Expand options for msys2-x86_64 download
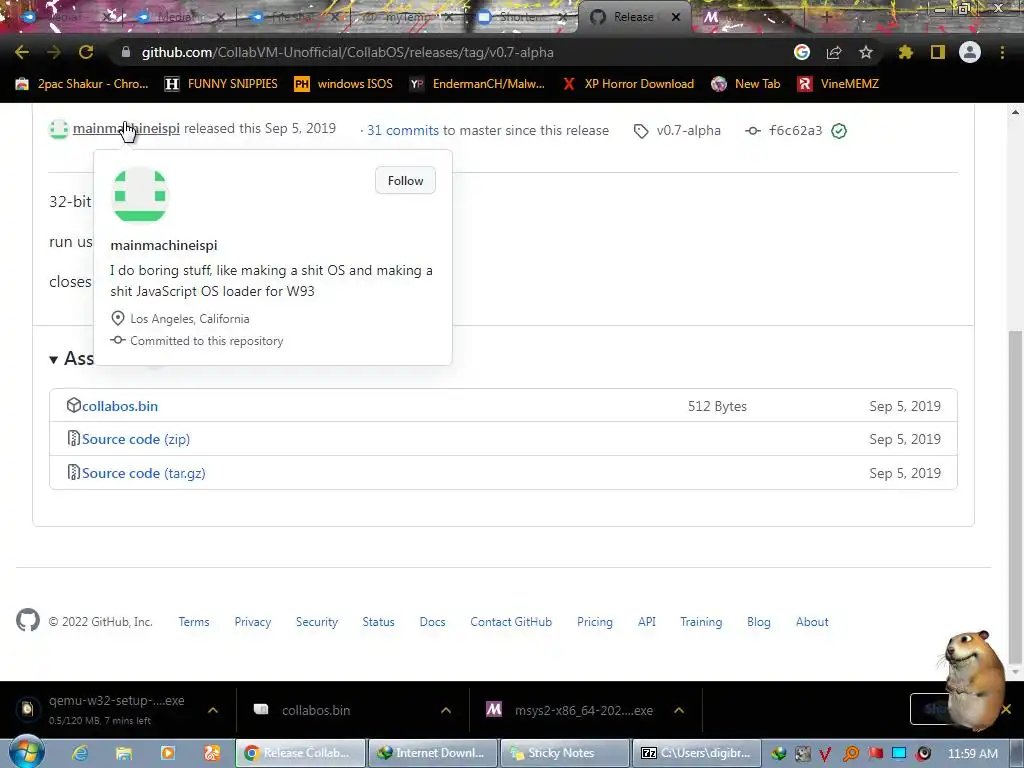Image resolution: width=1024 pixels, height=768 pixels. [x=679, y=710]
